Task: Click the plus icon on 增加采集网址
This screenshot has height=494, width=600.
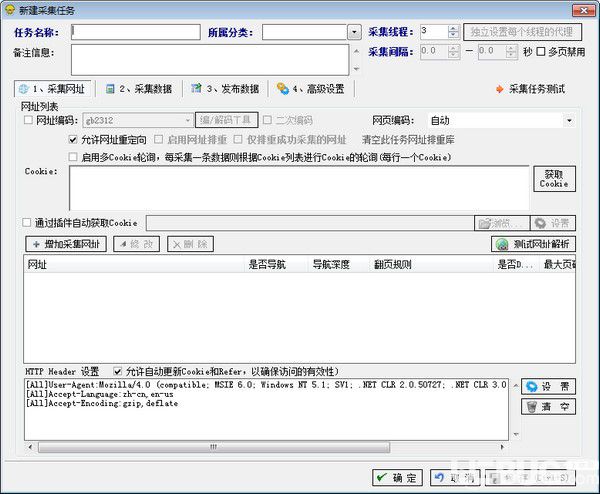Action: 36,244
